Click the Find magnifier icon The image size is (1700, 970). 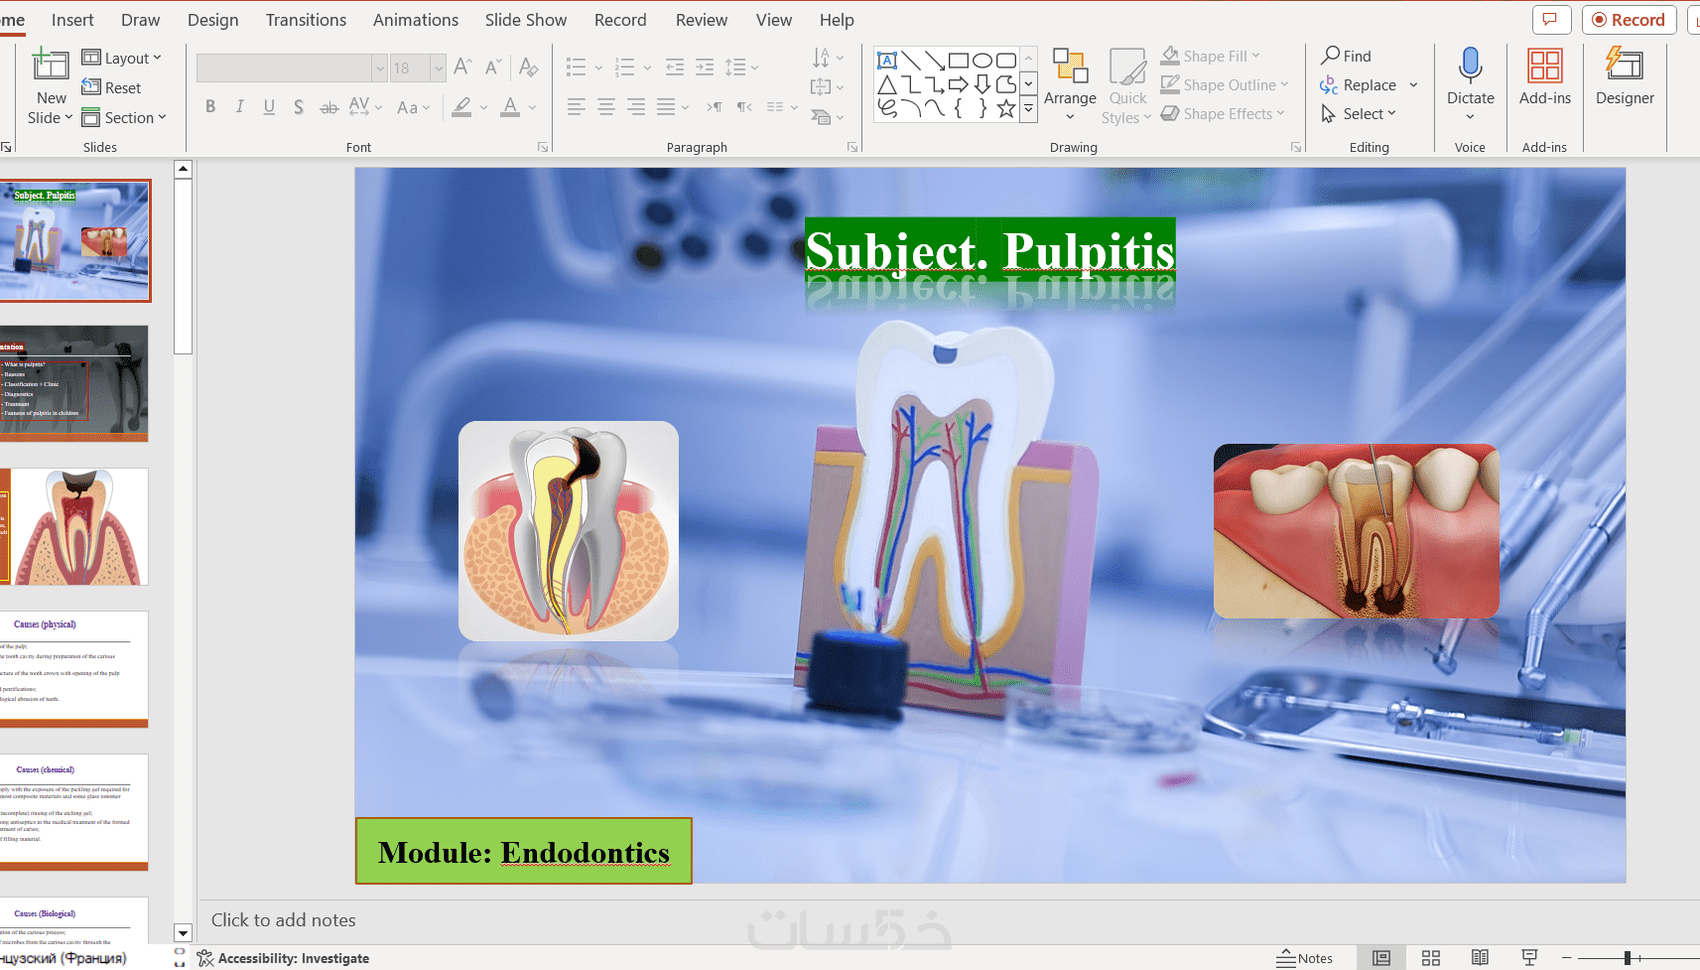pos(1331,55)
